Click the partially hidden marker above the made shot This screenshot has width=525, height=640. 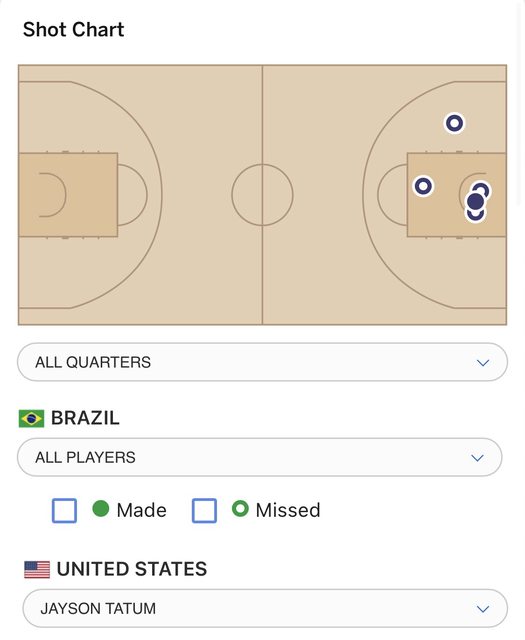pyautogui.click(x=482, y=189)
